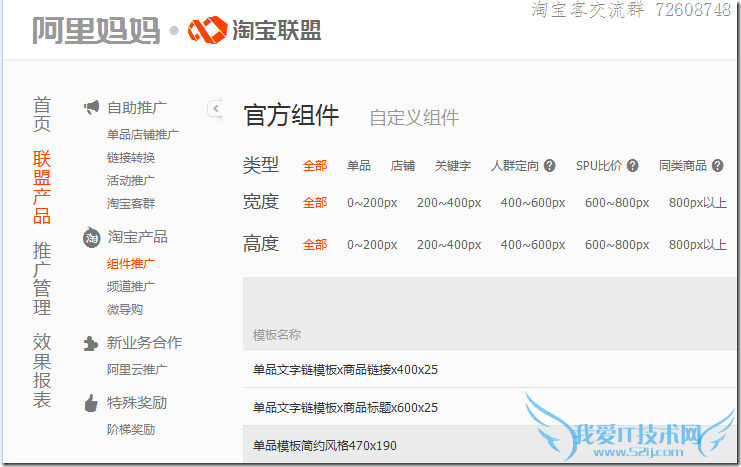Open the 自助推广 sidebar section
This screenshot has height=467, width=741.
click(x=137, y=108)
